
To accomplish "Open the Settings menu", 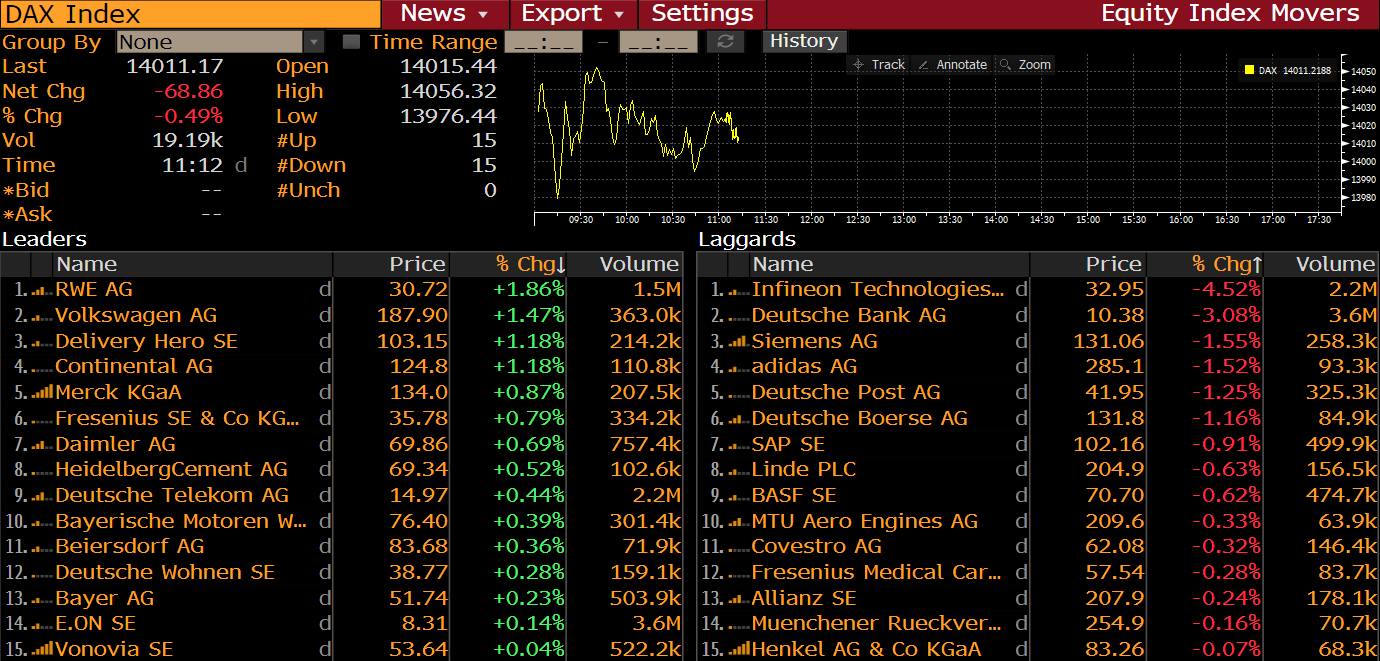I will point(702,14).
